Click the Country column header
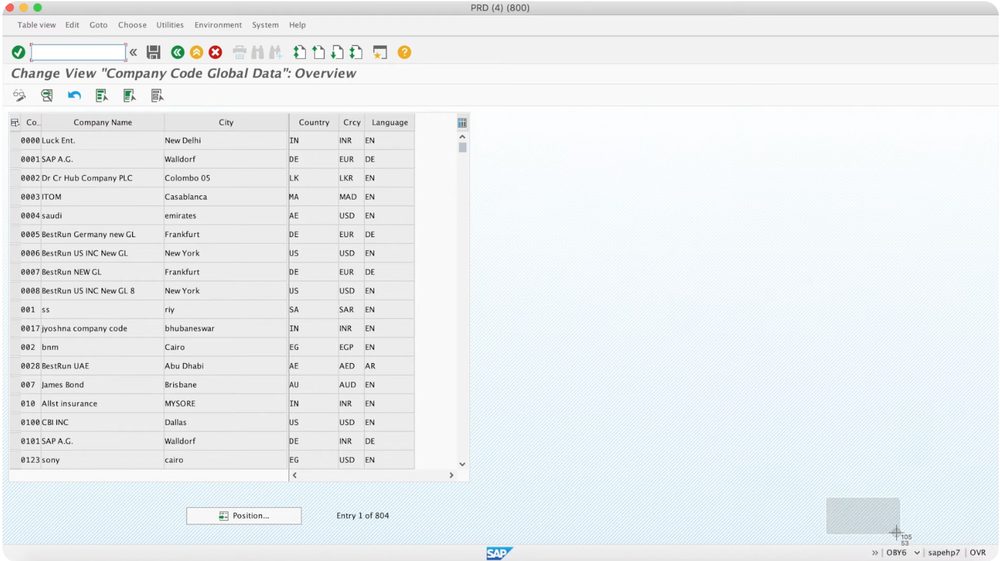The height and width of the screenshot is (561, 1000). (314, 122)
